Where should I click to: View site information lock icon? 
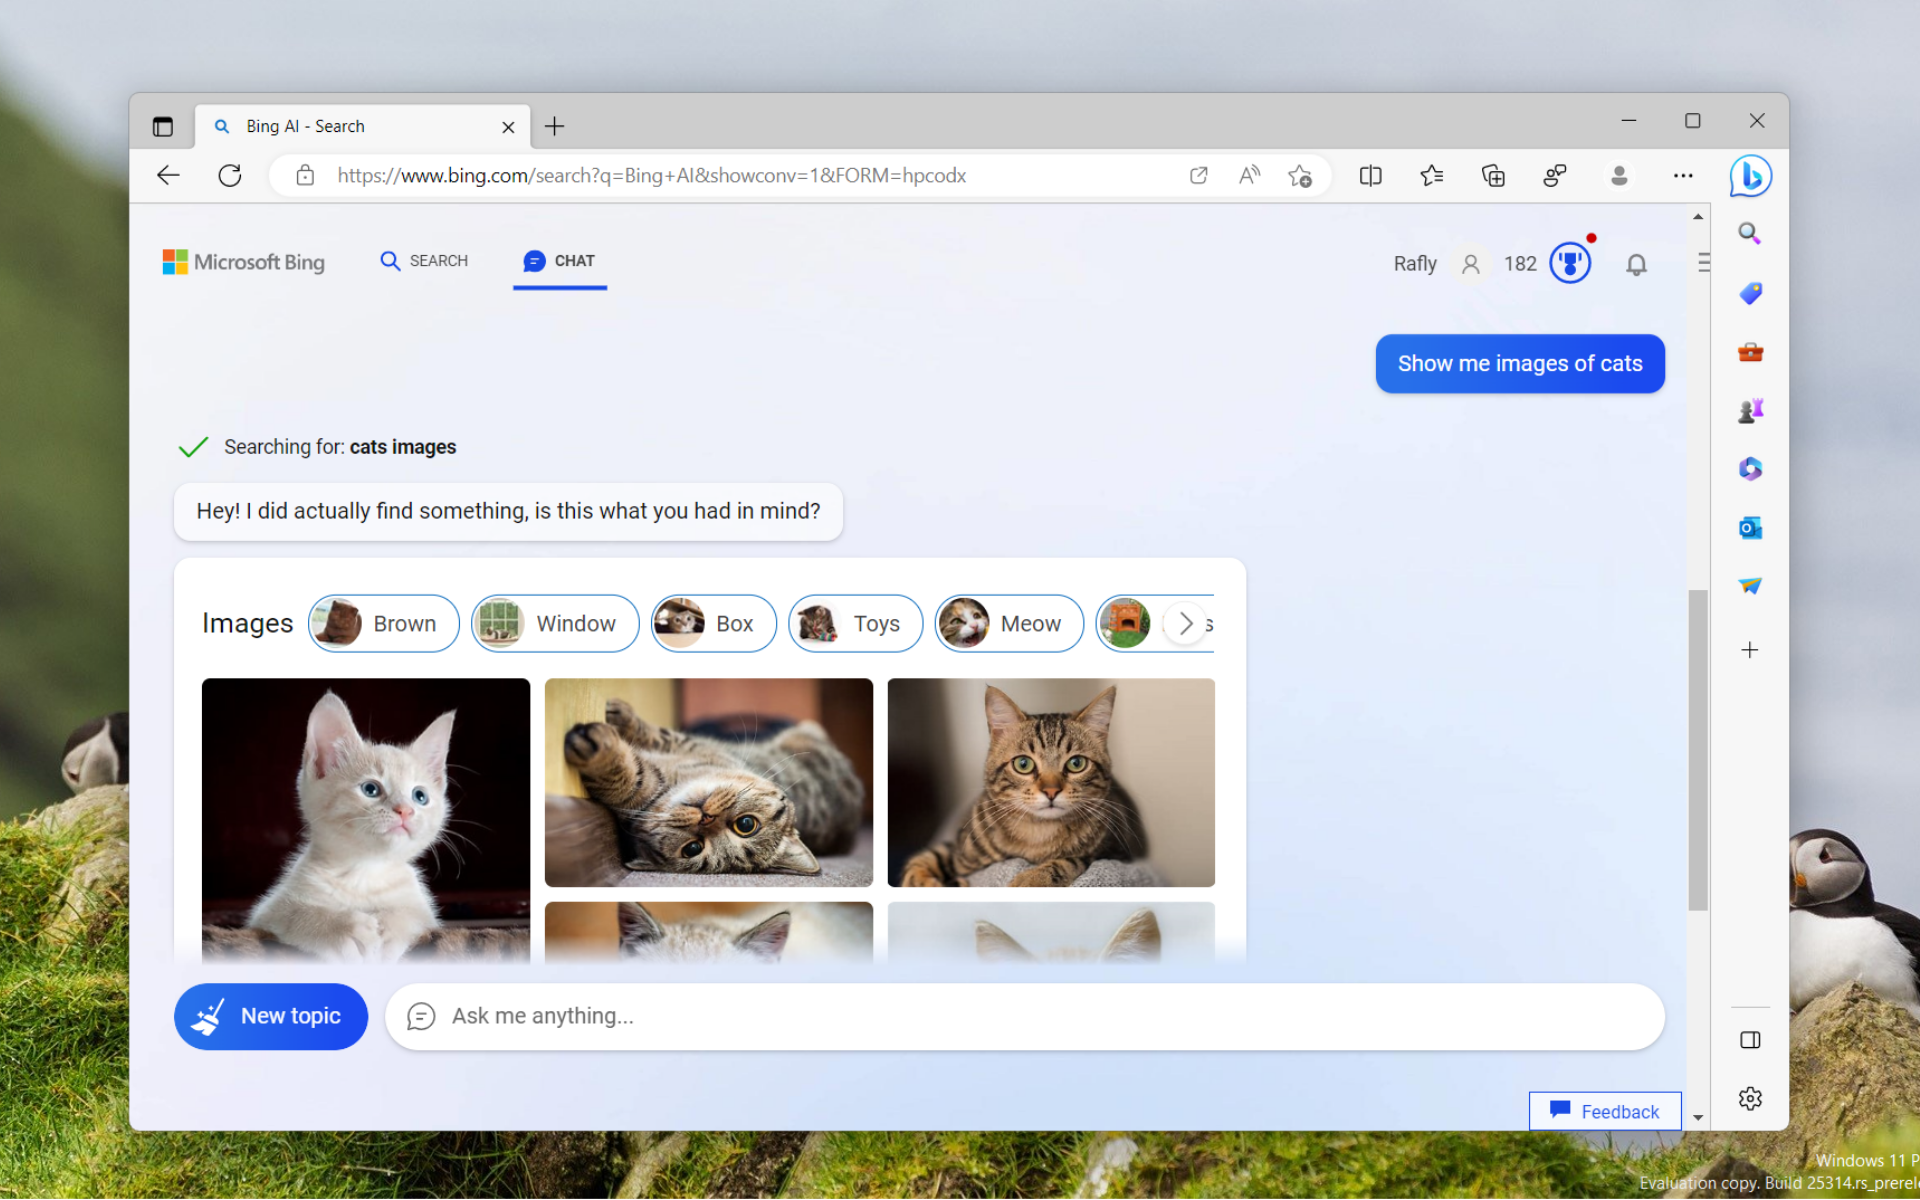pos(305,176)
